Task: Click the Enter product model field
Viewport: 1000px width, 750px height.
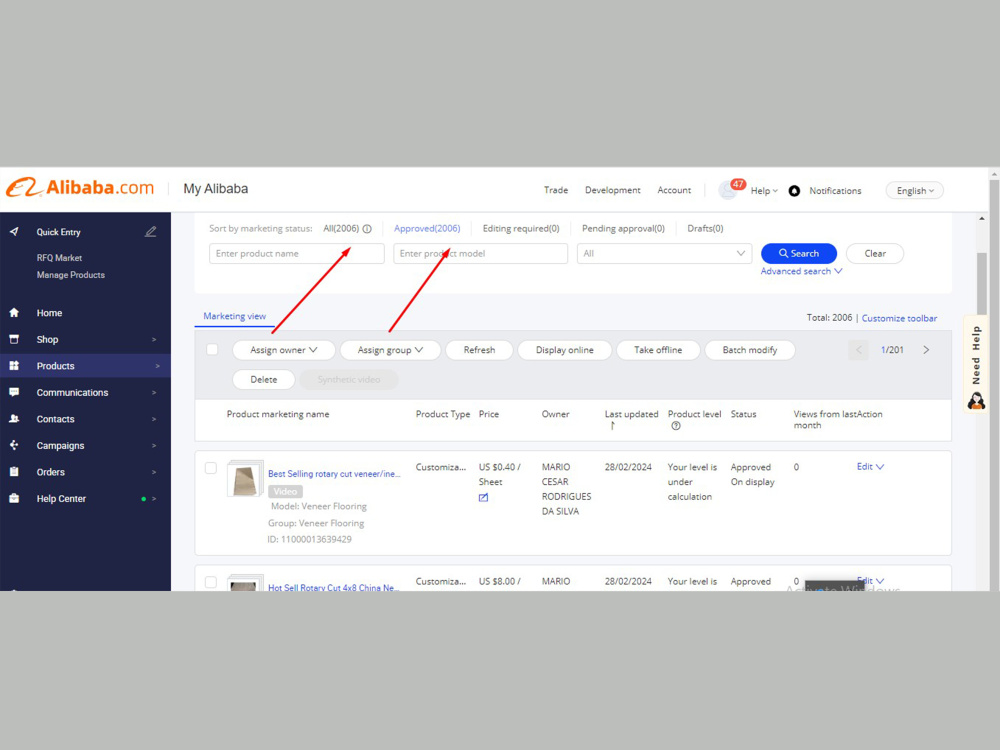Action: click(480, 253)
